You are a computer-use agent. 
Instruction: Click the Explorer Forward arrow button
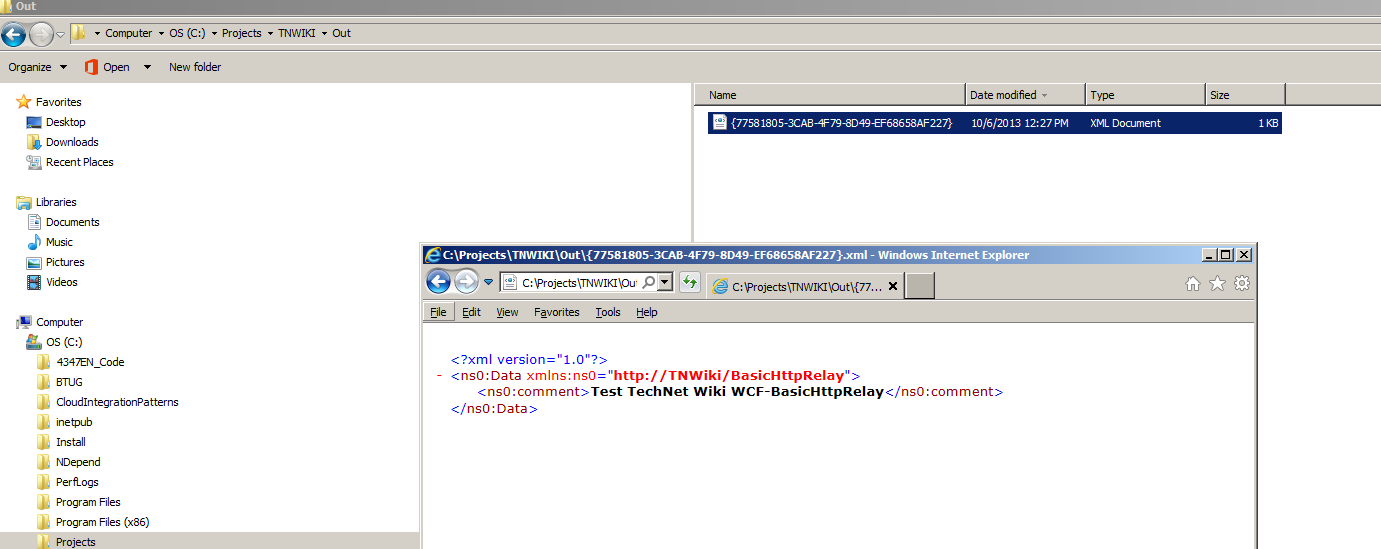tap(41, 34)
